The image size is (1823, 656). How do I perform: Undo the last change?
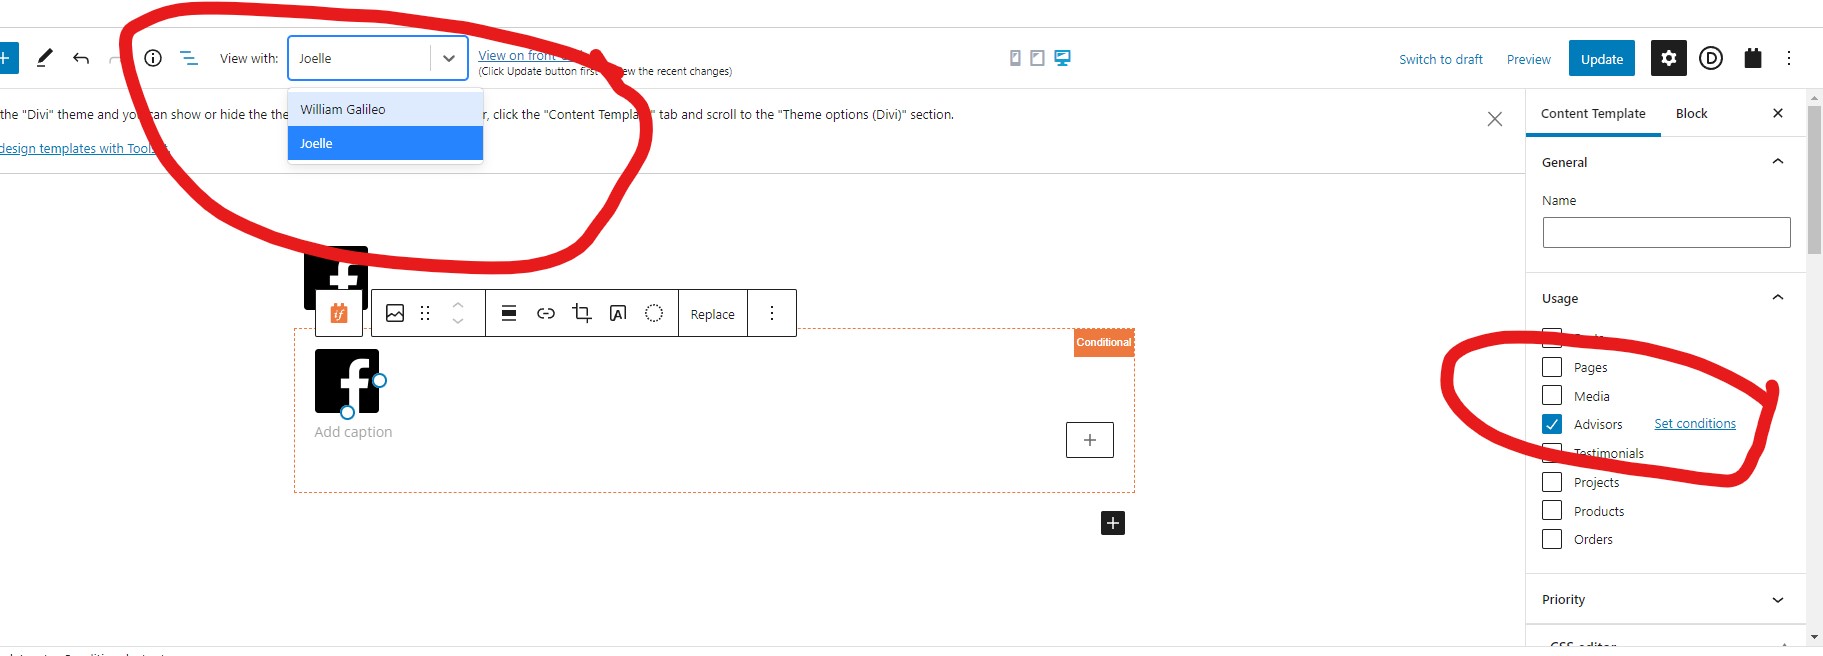[x=81, y=58]
